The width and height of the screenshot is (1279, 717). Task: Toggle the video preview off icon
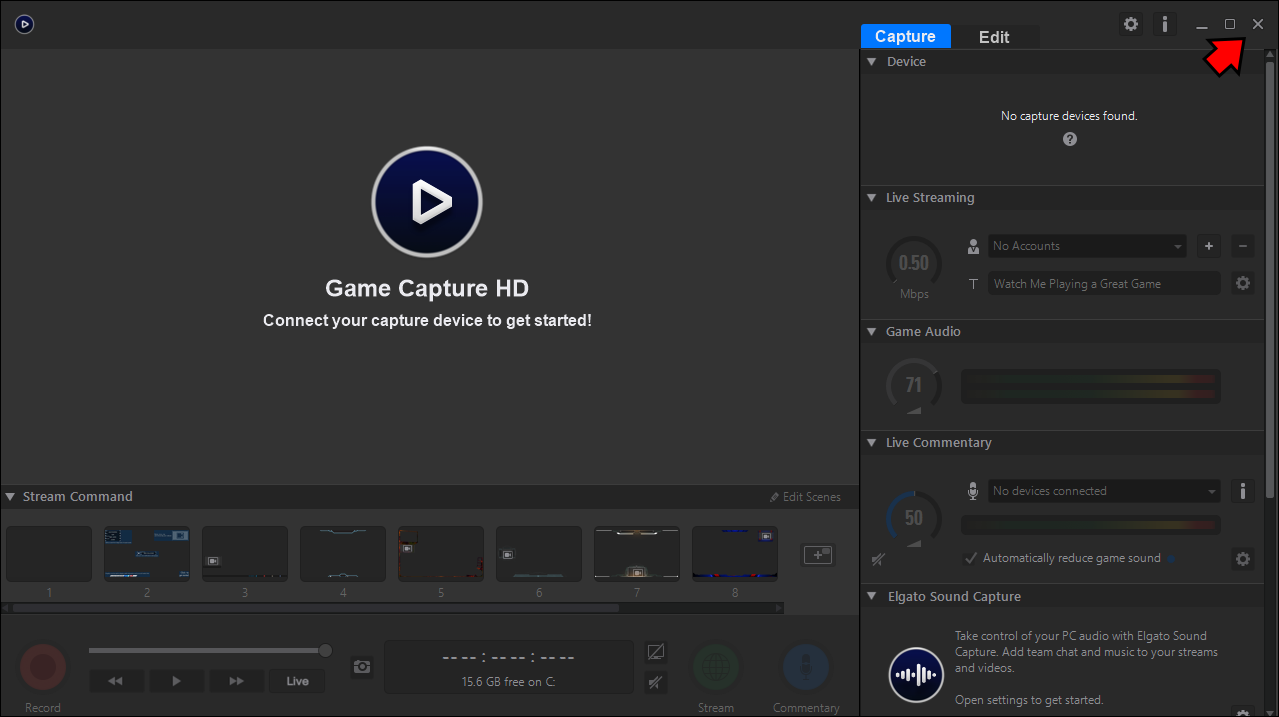point(656,652)
